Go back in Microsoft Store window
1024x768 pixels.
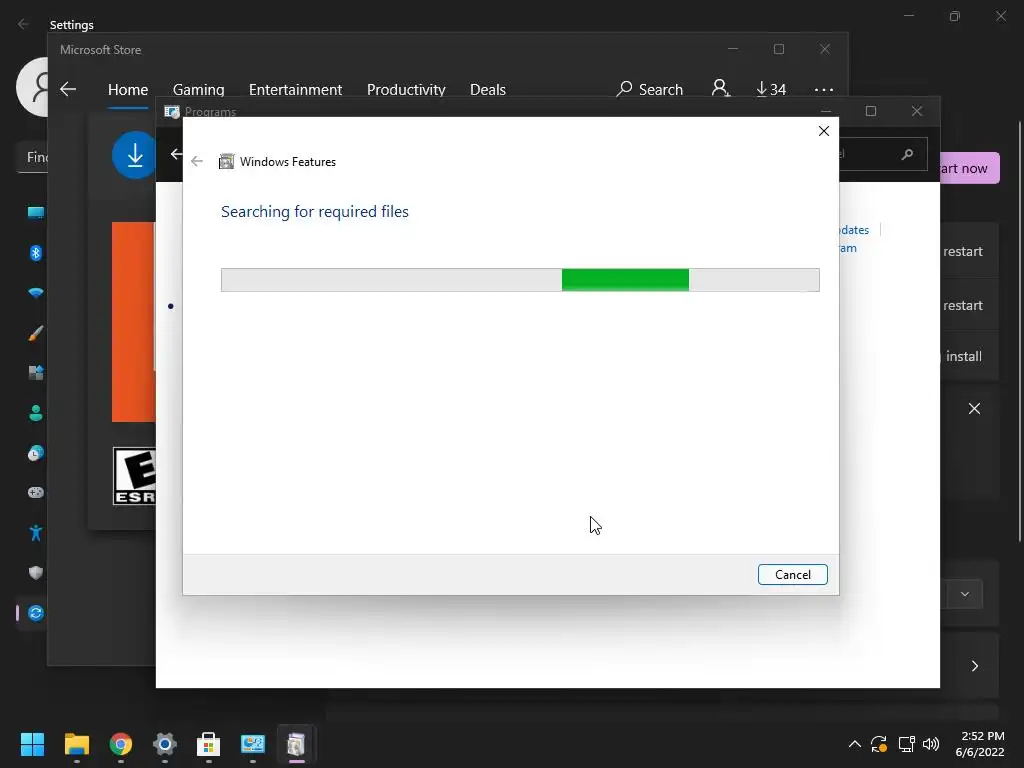[68, 89]
